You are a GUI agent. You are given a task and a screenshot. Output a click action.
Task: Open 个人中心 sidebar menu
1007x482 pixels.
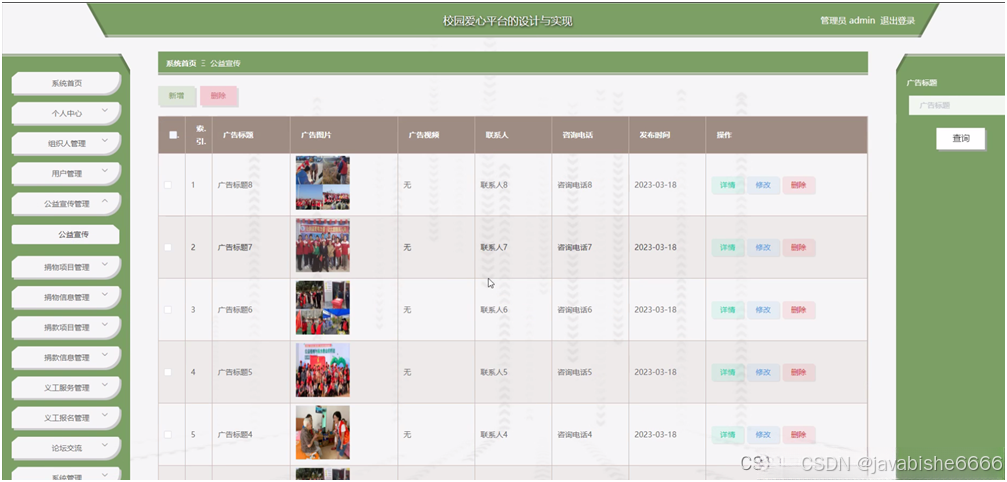pos(66,114)
